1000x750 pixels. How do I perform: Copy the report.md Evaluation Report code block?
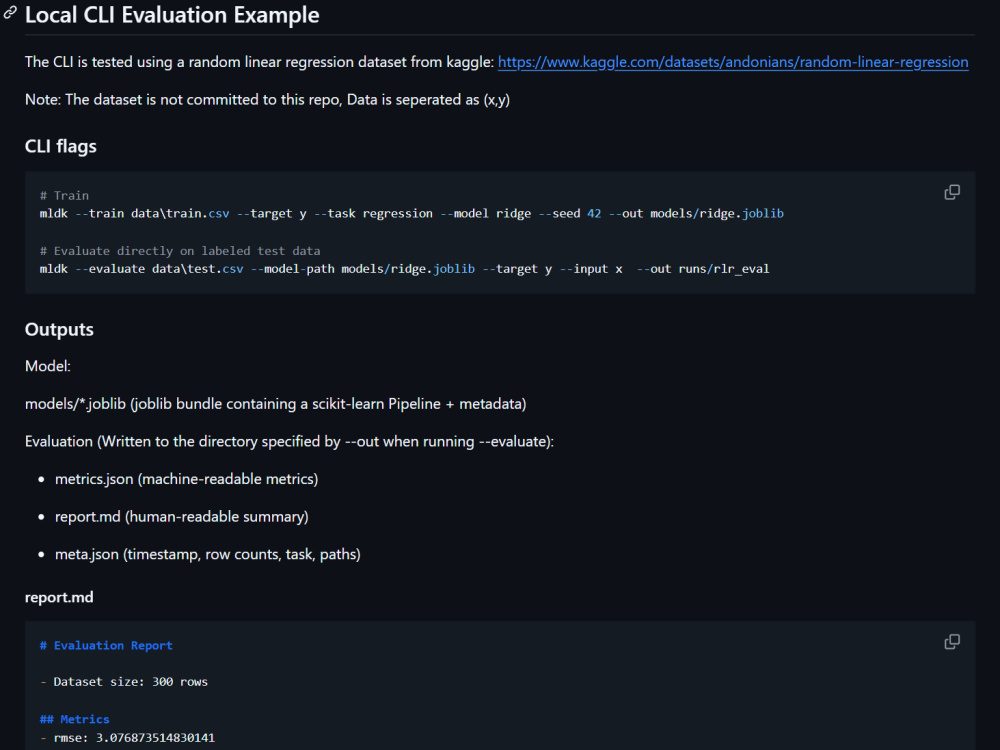pos(952,642)
